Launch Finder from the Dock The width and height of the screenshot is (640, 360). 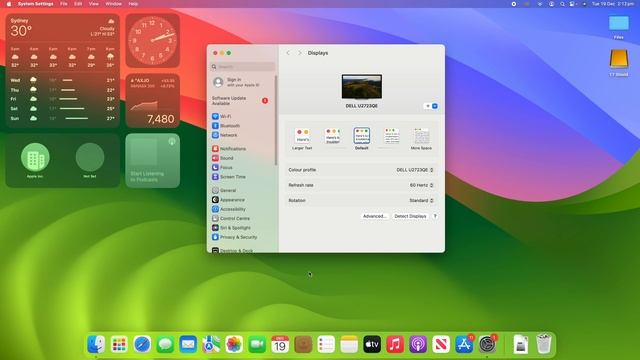tap(96, 344)
